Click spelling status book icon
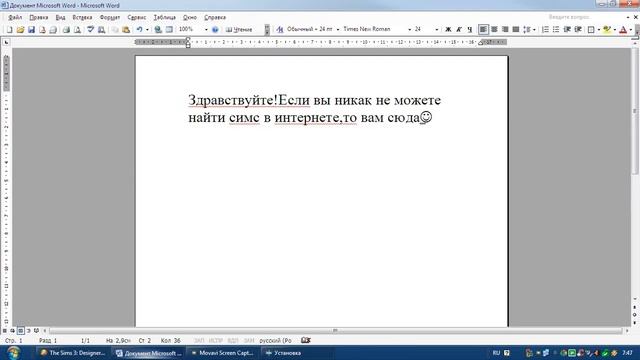Screen dimensions: 640x360 coord(306,340)
